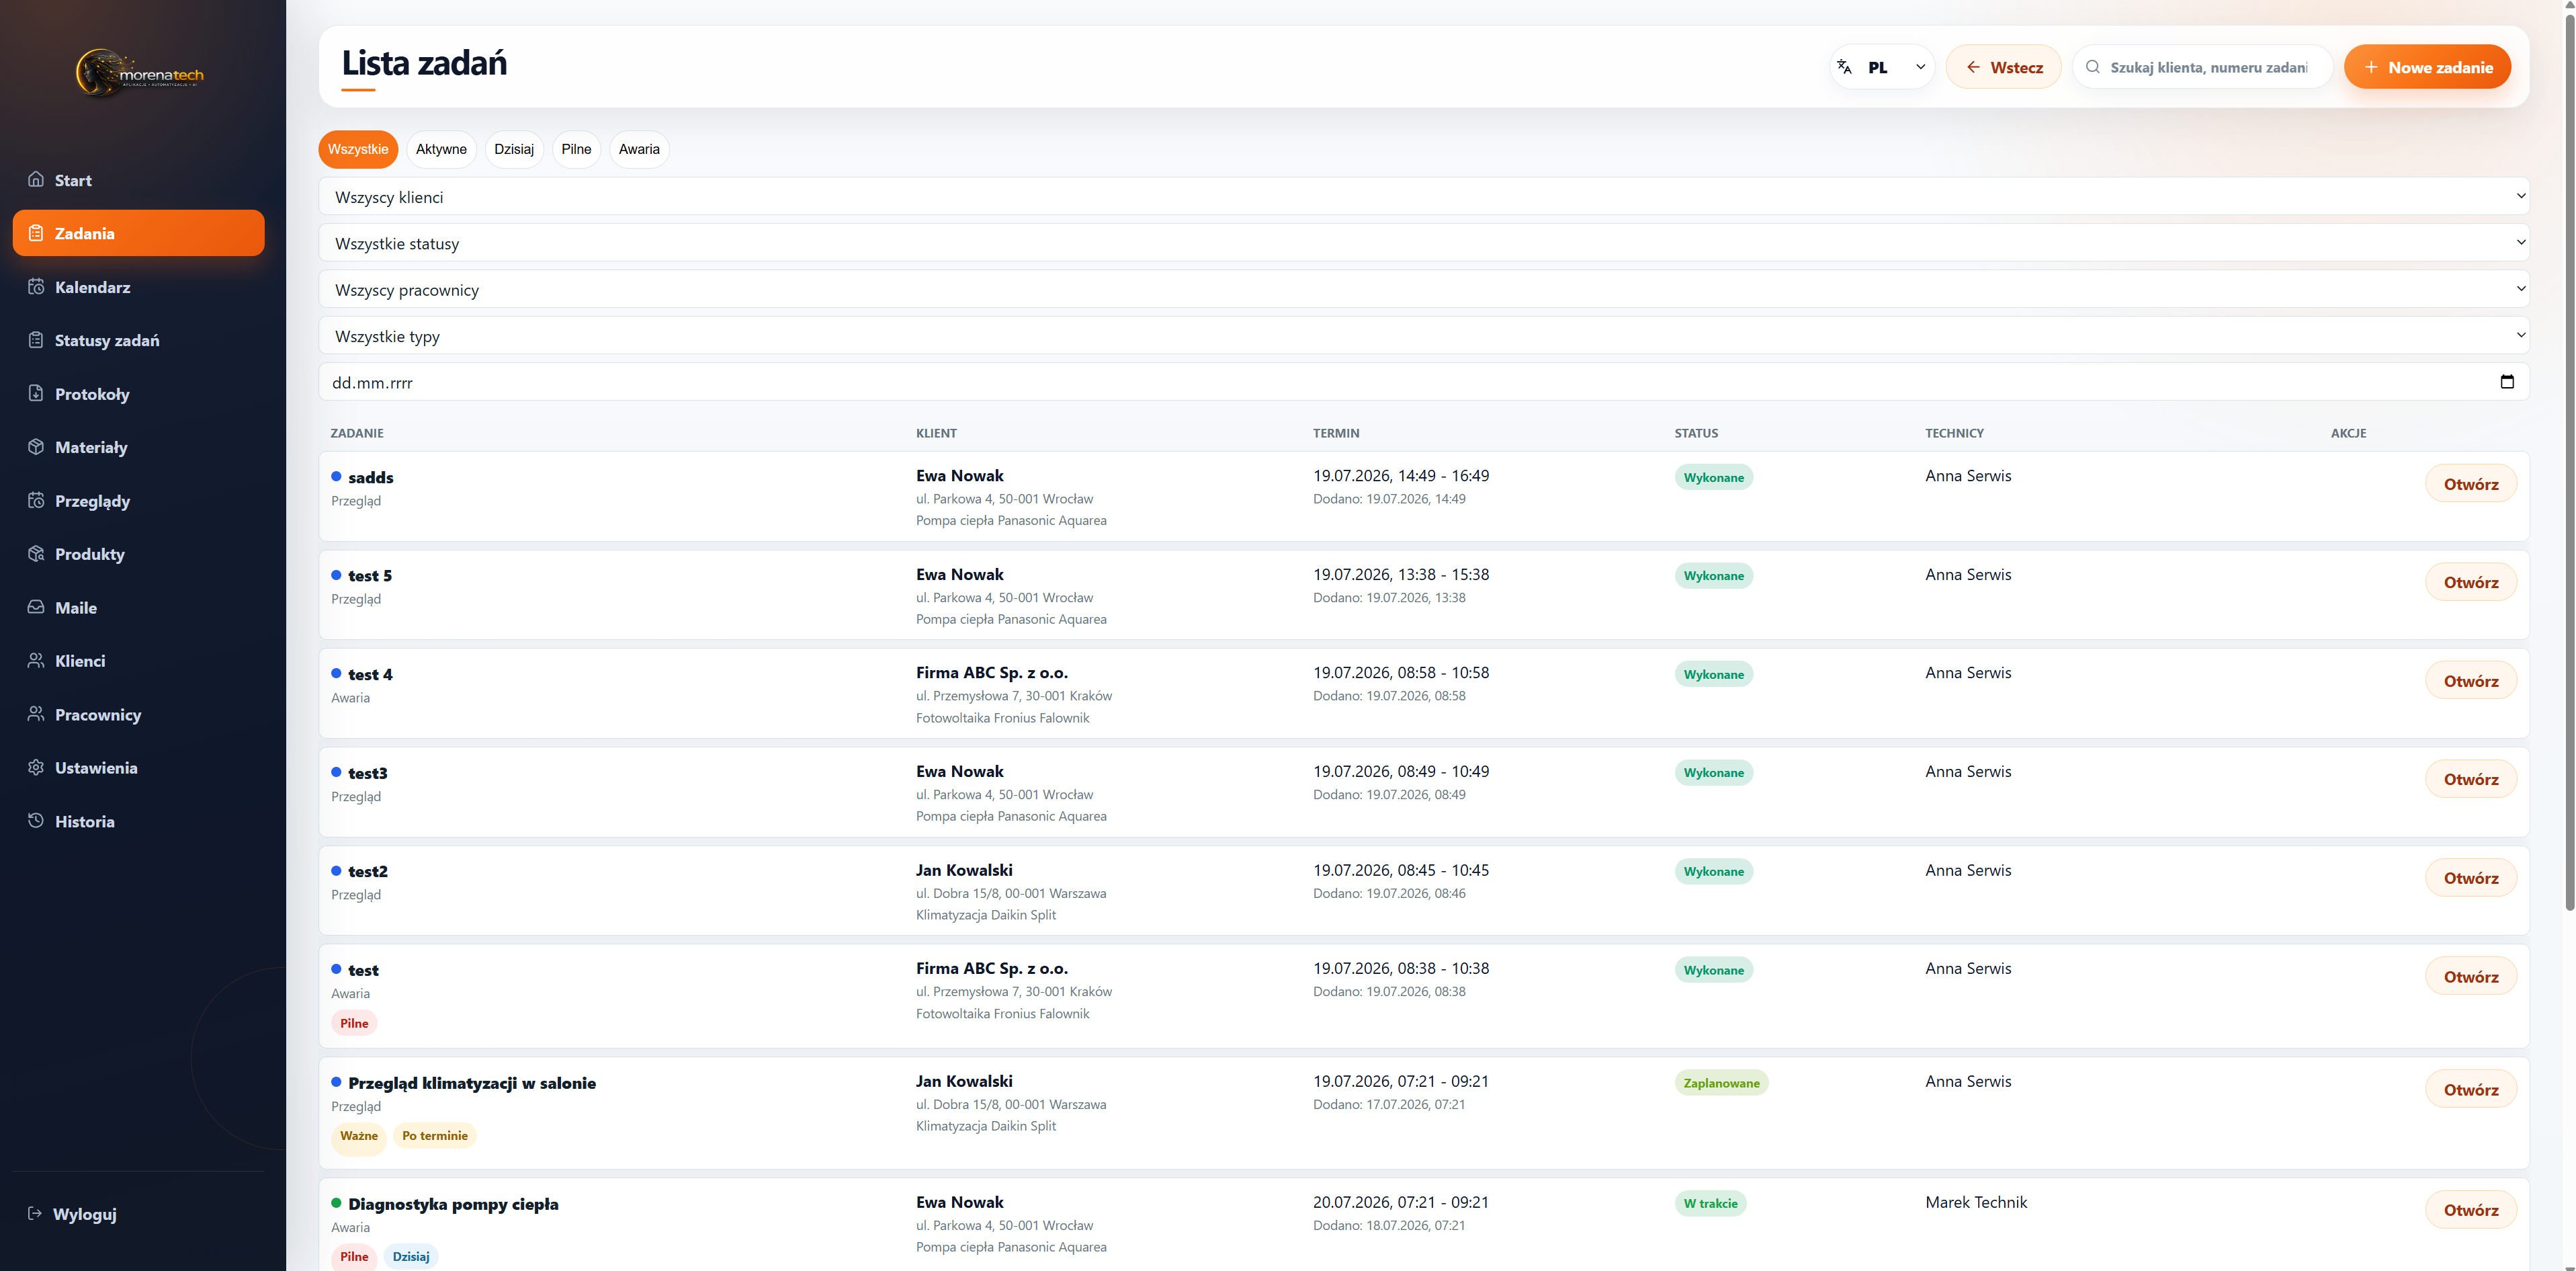
Task: Click the dd.mm.rrrr date field
Action: click(x=1424, y=382)
